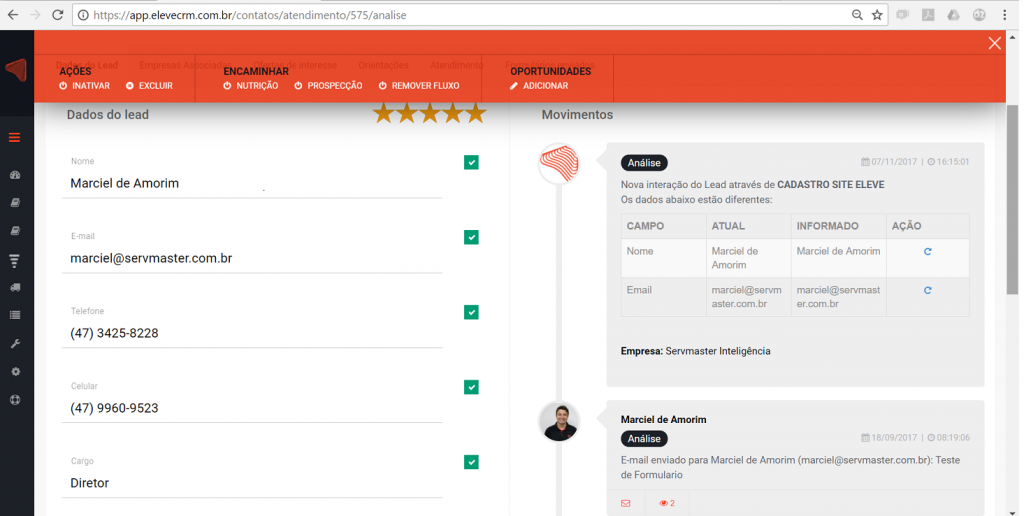The image size is (1024, 516).
Task: Toggle the Telefone field checkbox
Action: pyautogui.click(x=471, y=312)
